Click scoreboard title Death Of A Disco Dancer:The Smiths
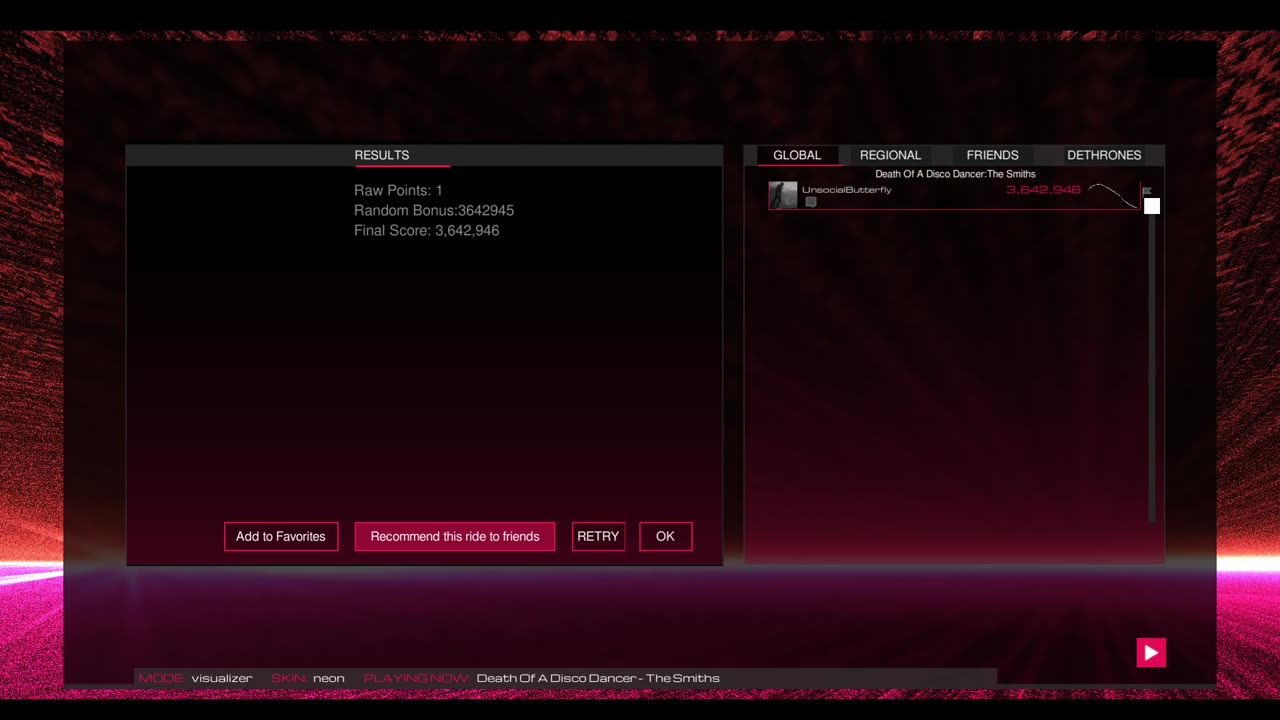The image size is (1280, 720). pyautogui.click(x=955, y=174)
